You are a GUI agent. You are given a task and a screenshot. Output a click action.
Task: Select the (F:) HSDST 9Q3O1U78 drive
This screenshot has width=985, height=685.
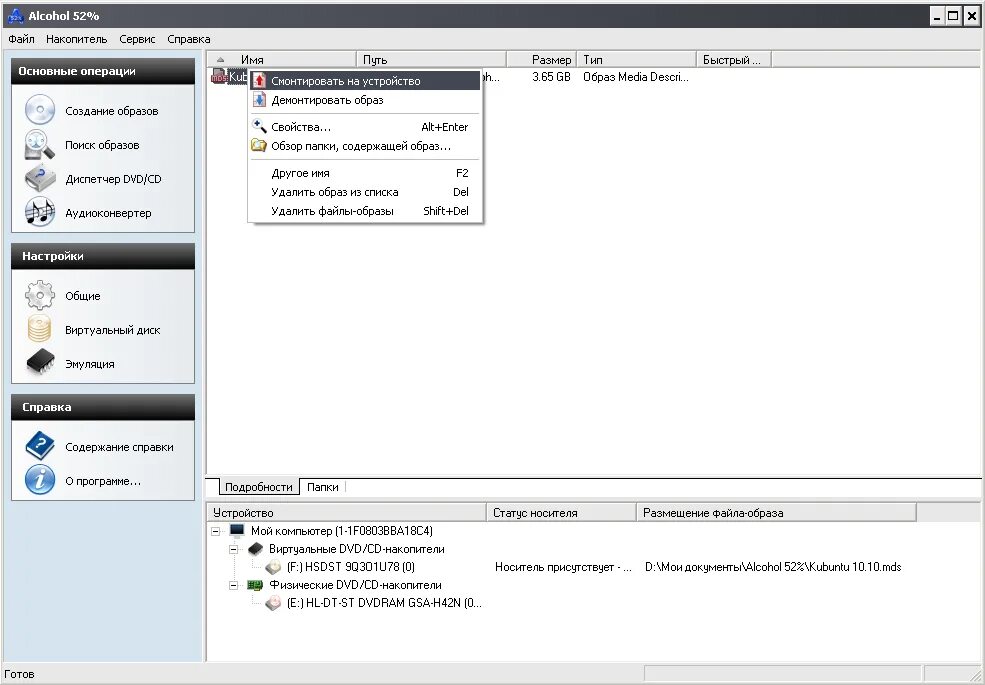coord(351,567)
